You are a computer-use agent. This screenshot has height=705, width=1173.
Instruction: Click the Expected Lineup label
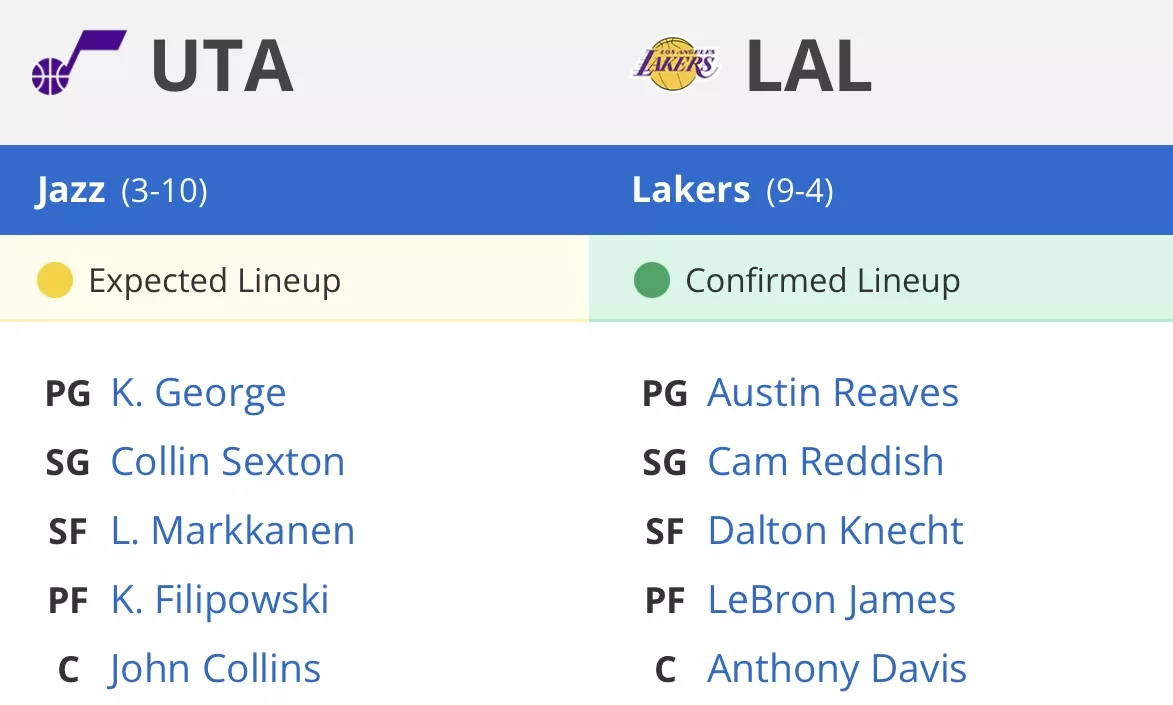coord(215,281)
